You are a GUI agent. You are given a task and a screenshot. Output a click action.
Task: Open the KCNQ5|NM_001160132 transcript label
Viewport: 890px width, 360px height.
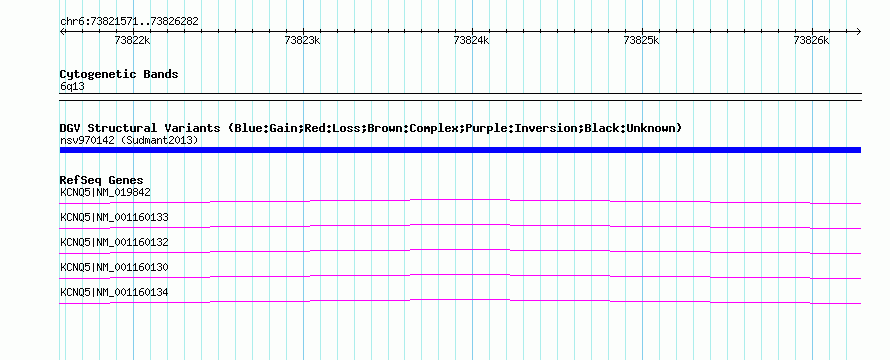tap(114, 242)
